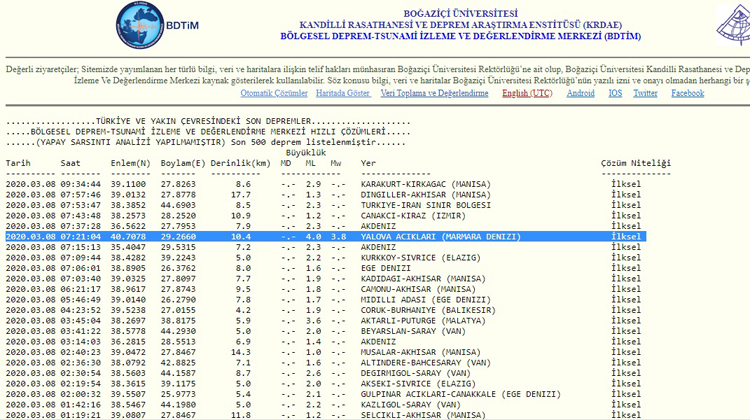
Task: Click CANAKCI-KIRAZ (IZMIR) location text
Action: (413, 216)
